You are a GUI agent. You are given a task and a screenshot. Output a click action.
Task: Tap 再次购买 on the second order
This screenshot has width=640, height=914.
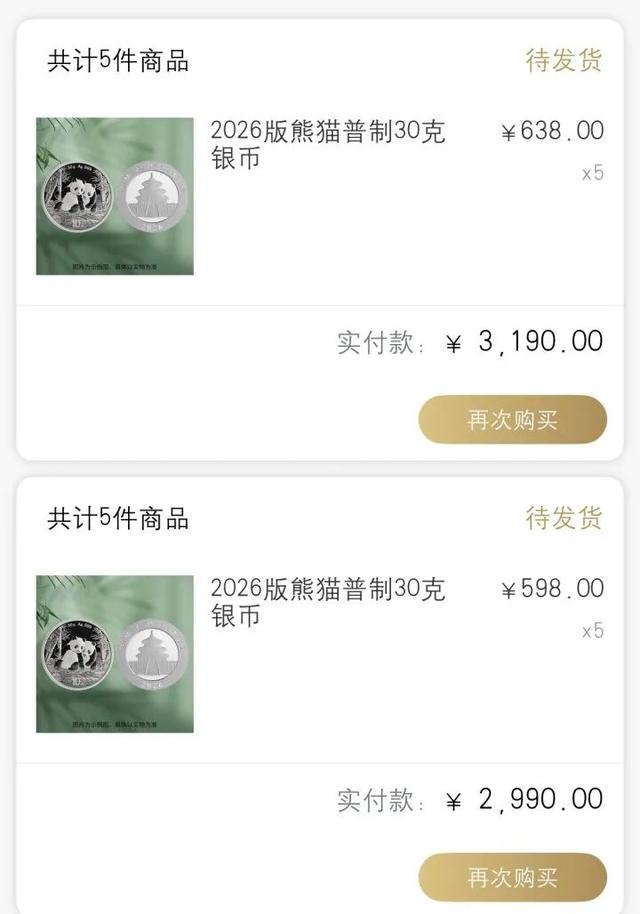click(x=512, y=874)
